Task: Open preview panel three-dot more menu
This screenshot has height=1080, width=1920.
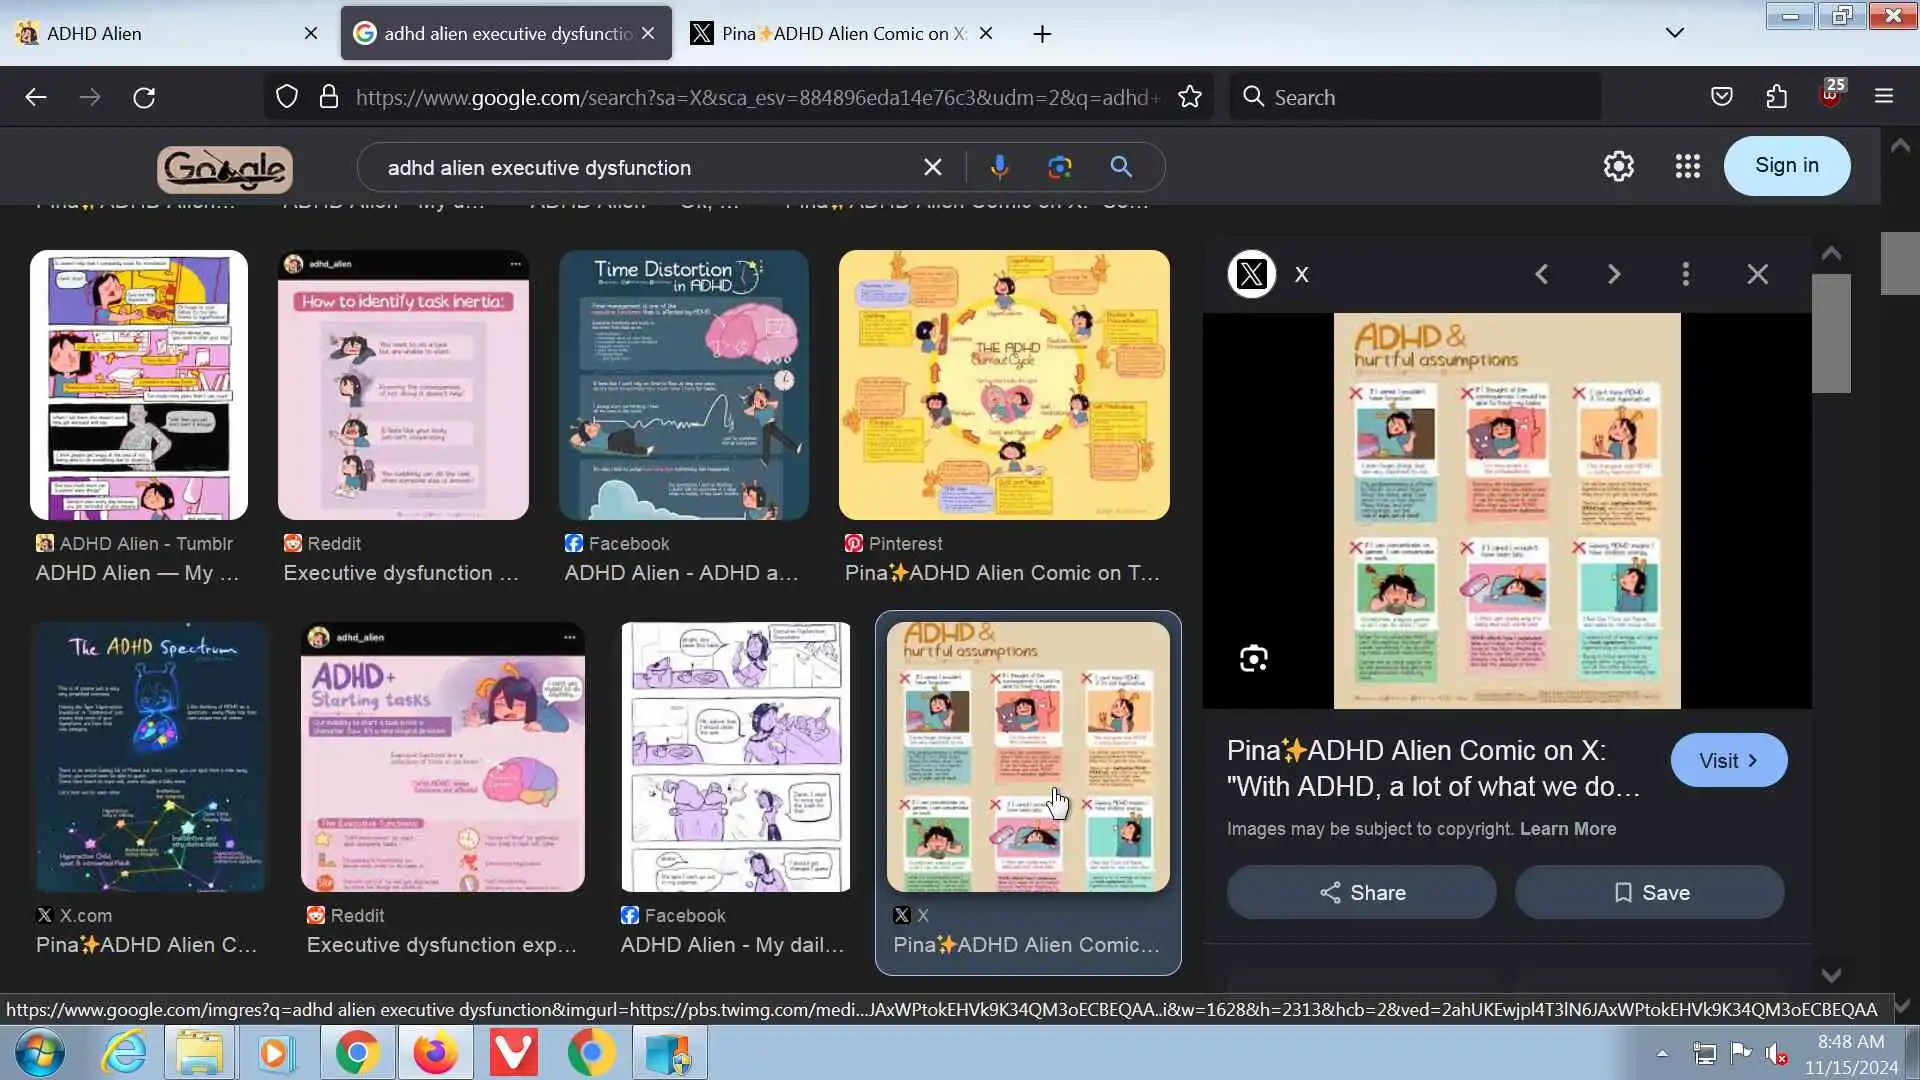Action: (x=1685, y=274)
